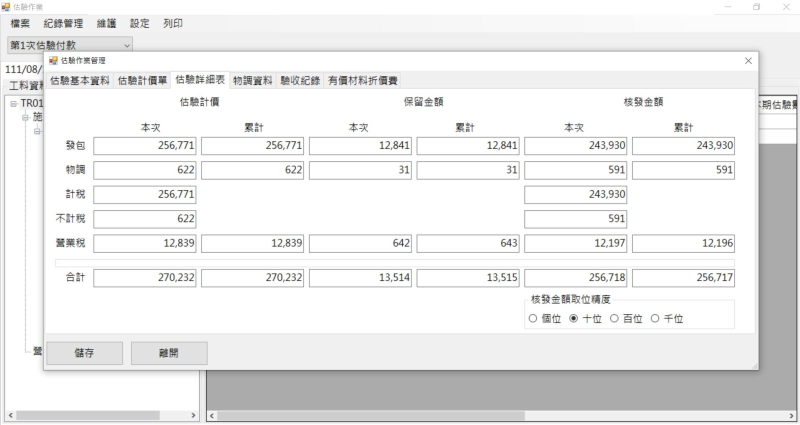Click 物調 保留金額 累計 field
This screenshot has height=425, width=800.
468,170
